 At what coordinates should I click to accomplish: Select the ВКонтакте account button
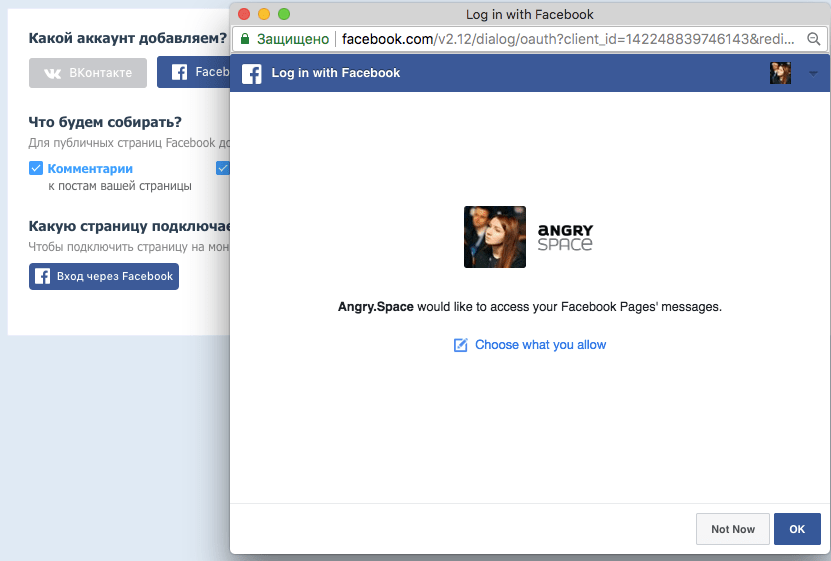88,73
